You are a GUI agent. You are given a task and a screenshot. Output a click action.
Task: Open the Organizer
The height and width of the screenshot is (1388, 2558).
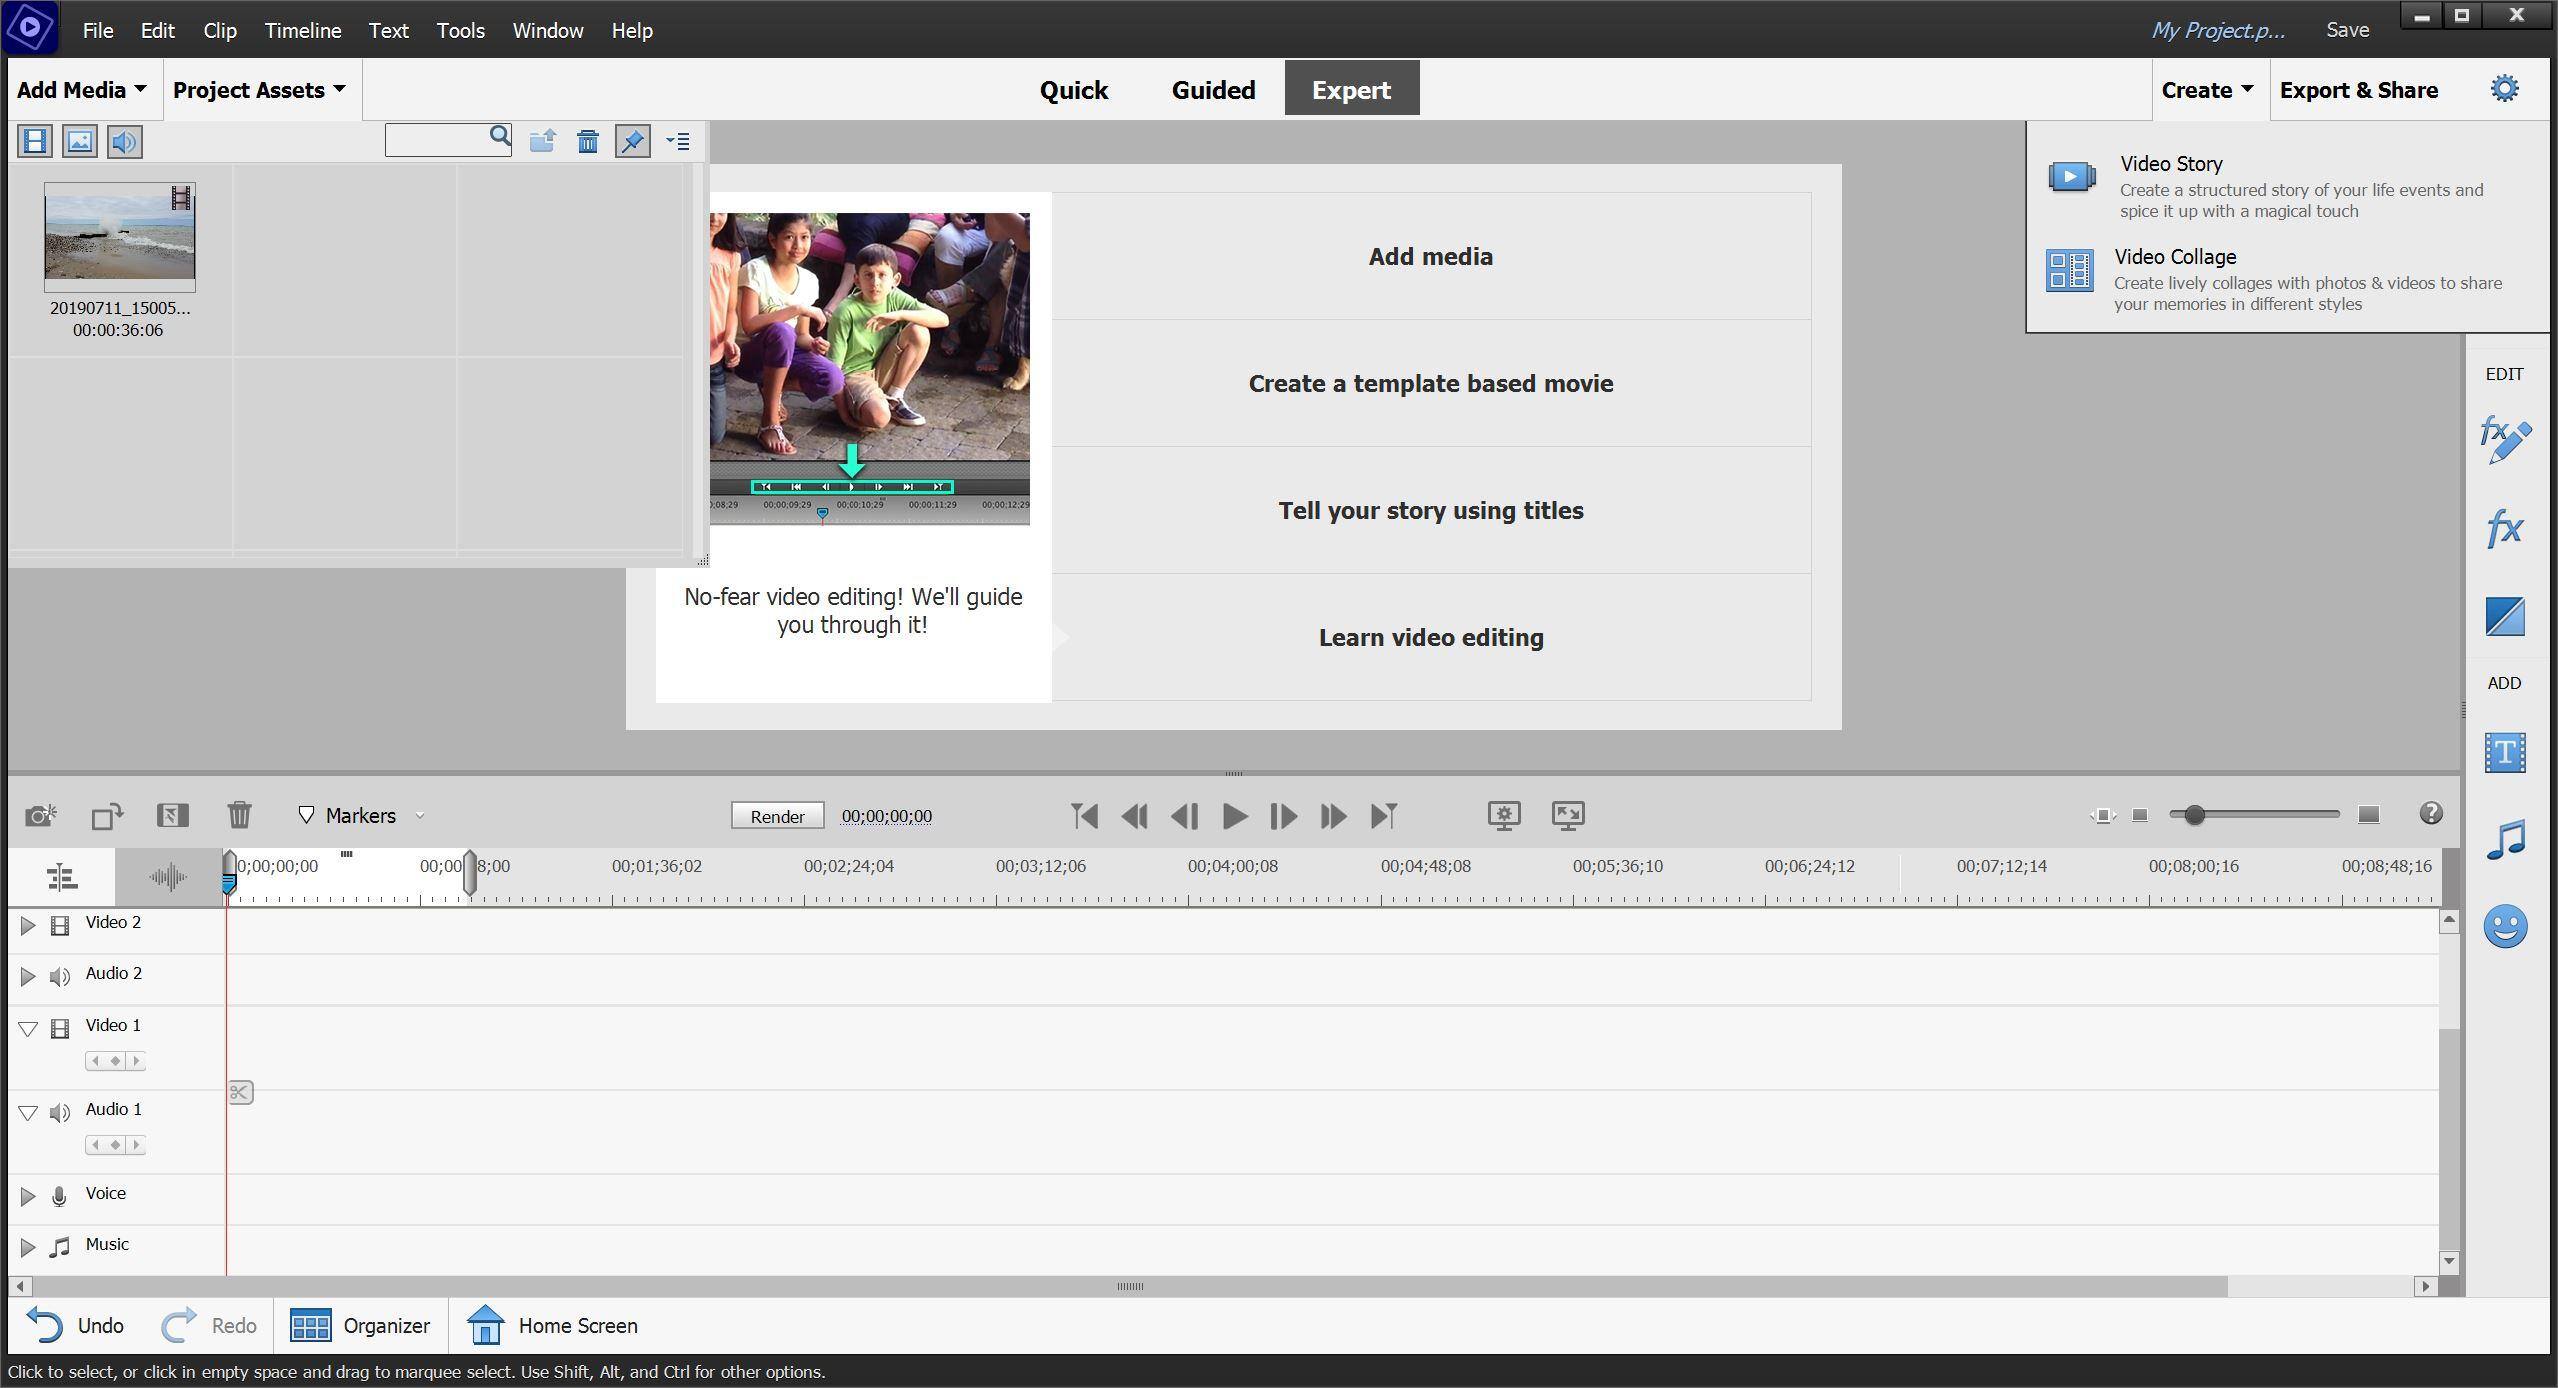[360, 1325]
